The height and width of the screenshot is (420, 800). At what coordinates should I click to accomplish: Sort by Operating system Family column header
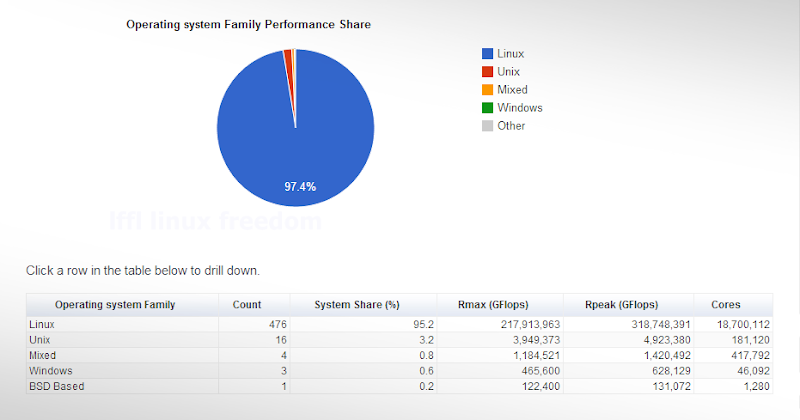[115, 304]
